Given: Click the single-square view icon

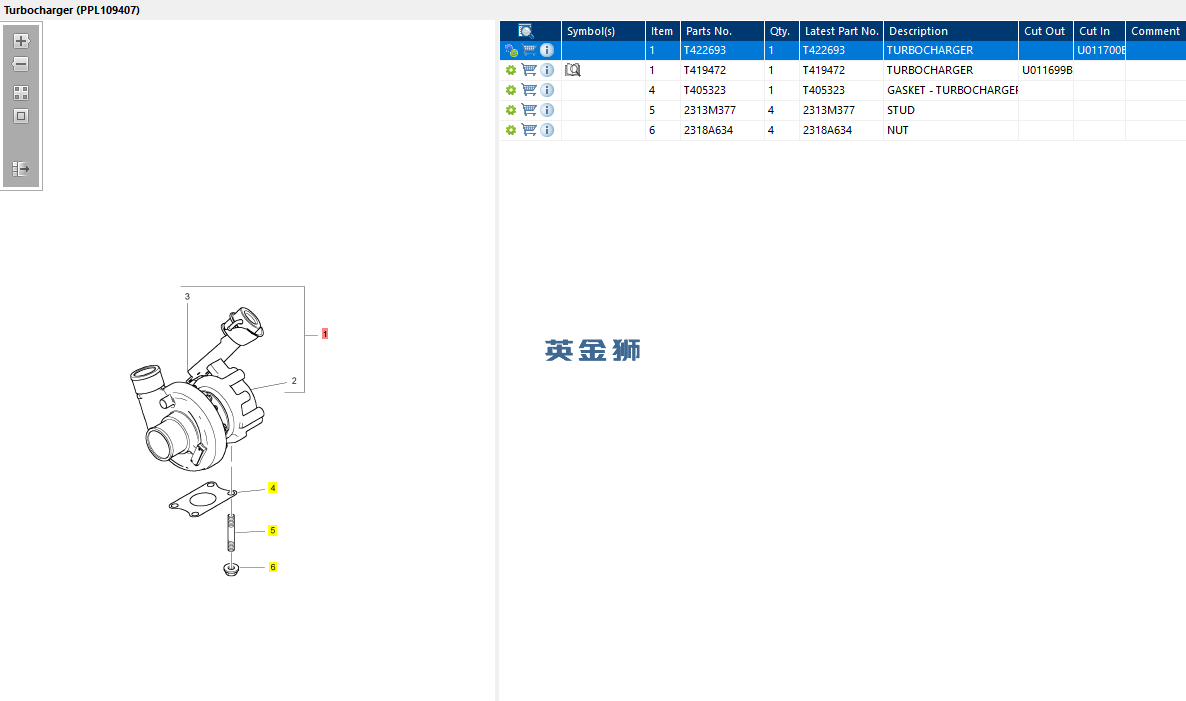Looking at the screenshot, I should click(21, 116).
